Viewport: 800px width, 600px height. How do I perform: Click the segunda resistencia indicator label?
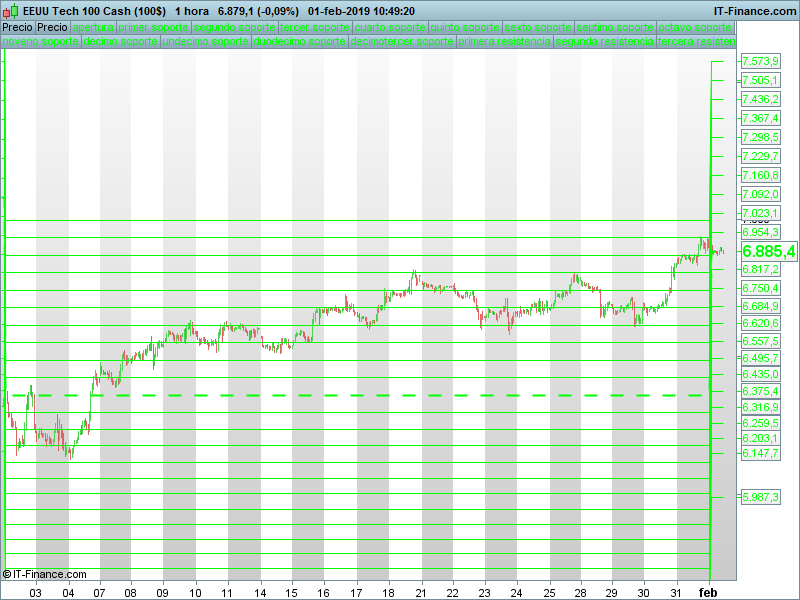tap(605, 42)
